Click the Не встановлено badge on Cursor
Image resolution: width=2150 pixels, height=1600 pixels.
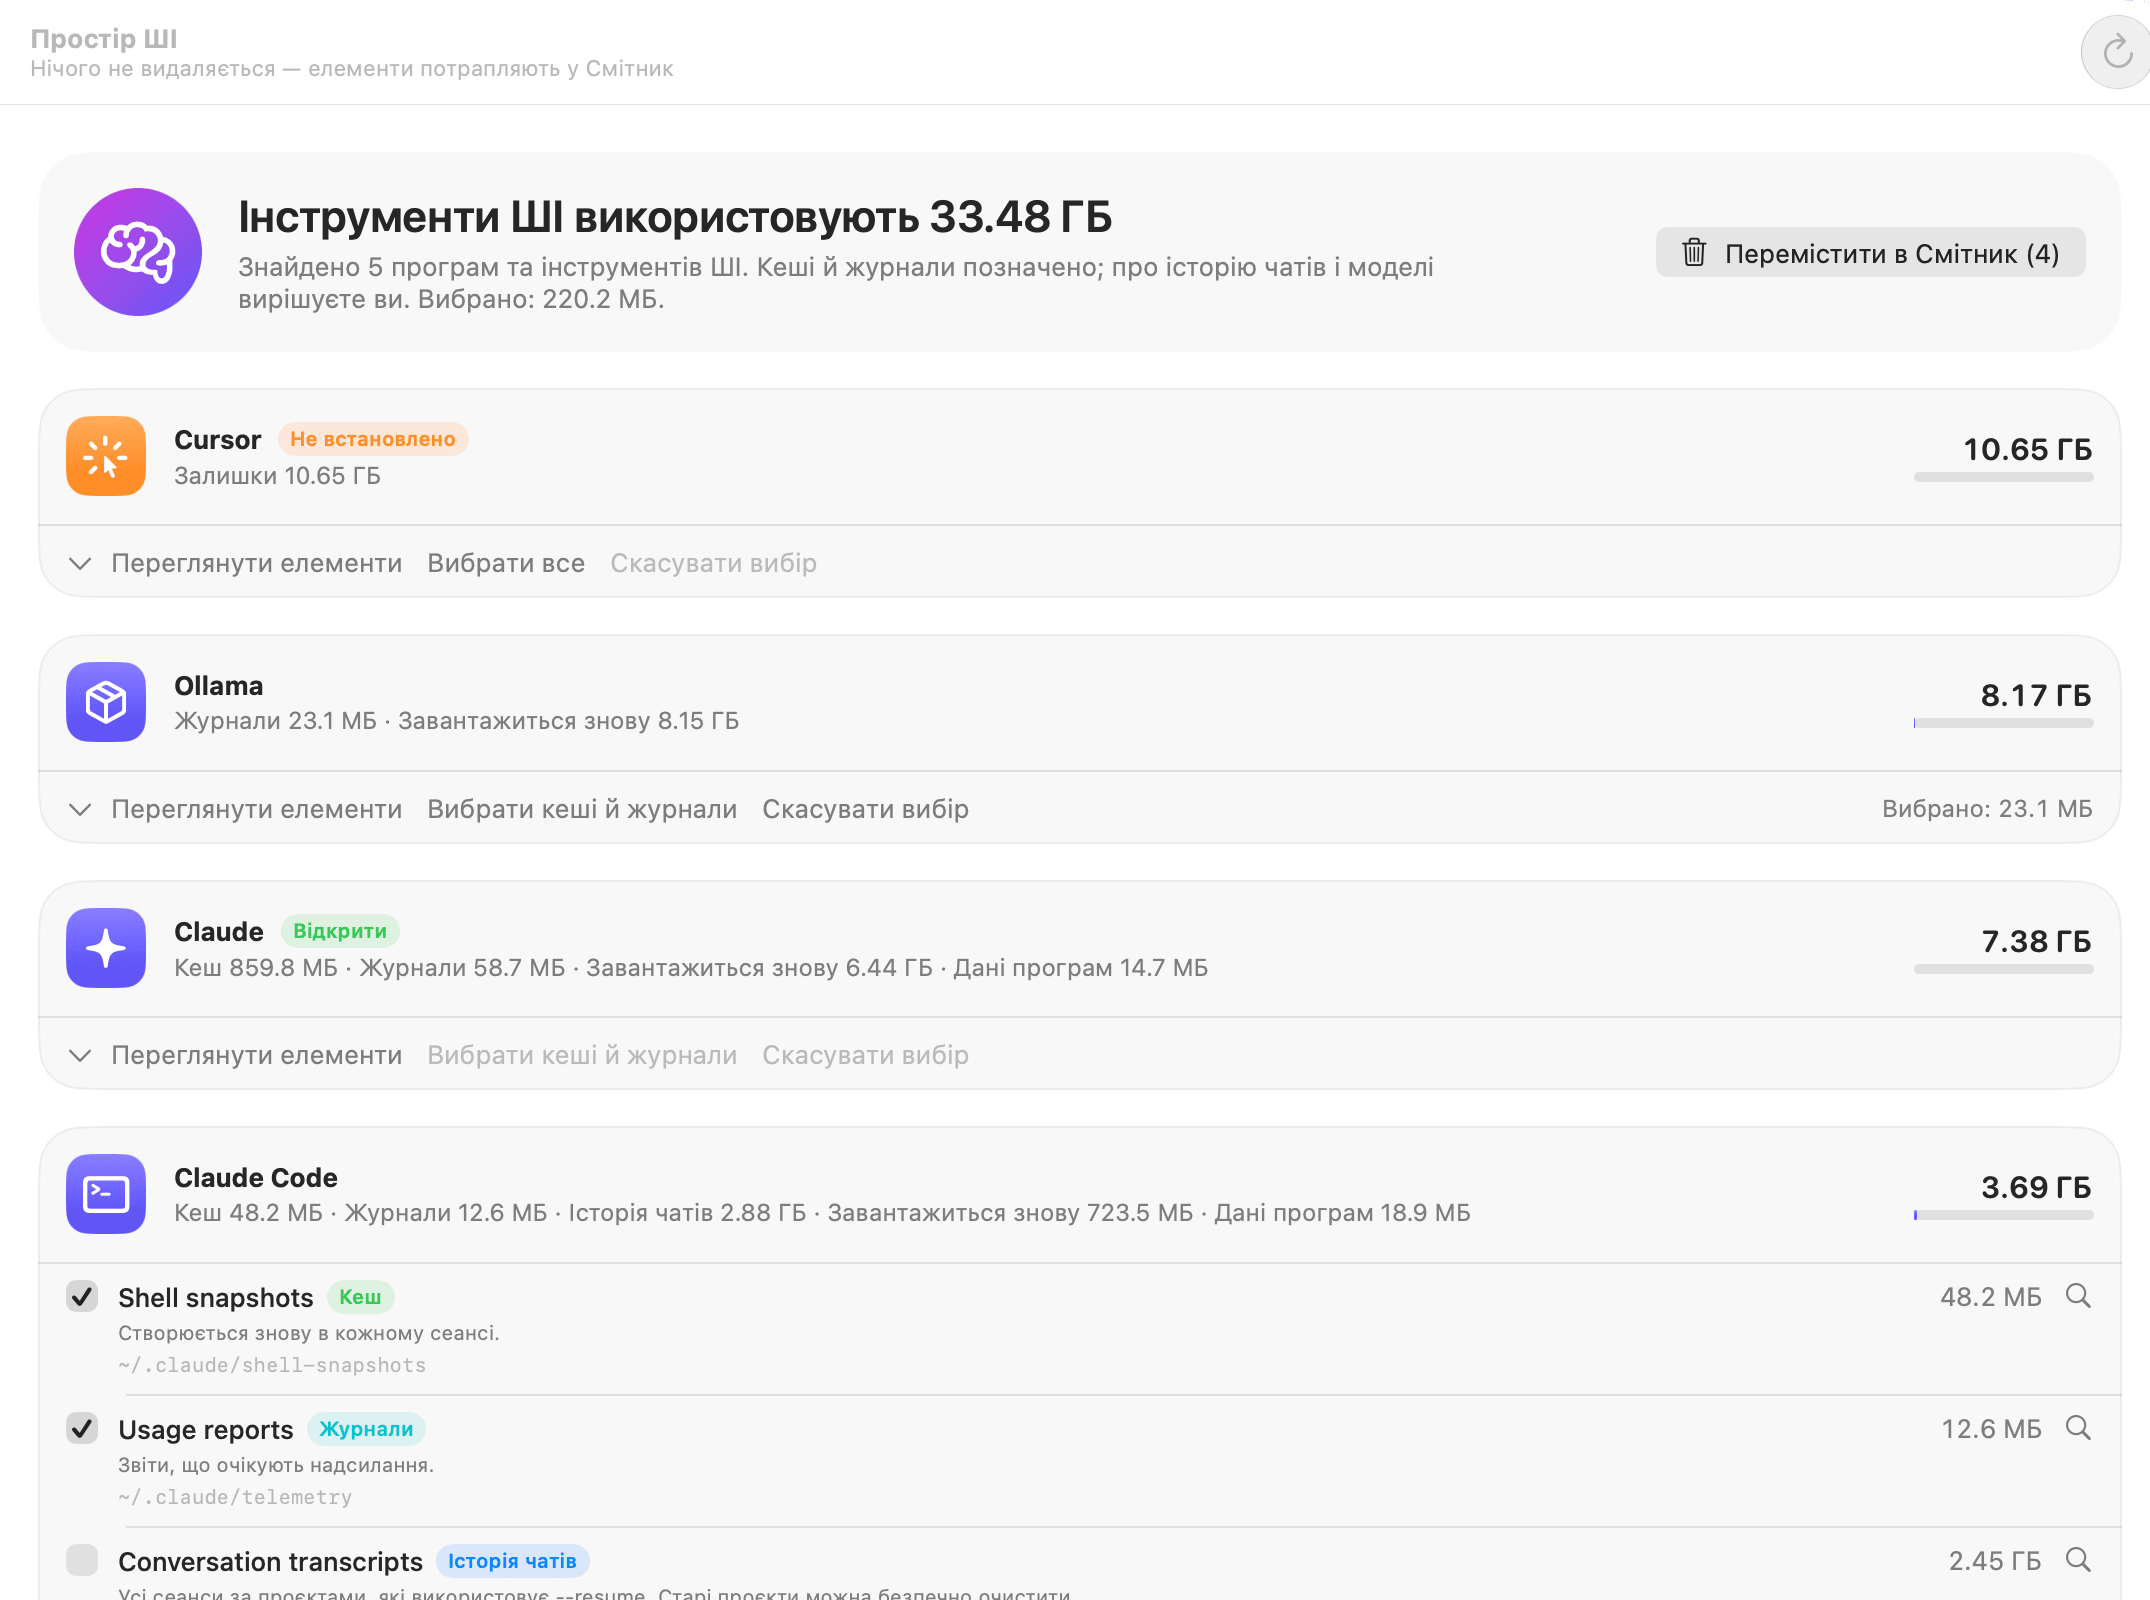[372, 439]
